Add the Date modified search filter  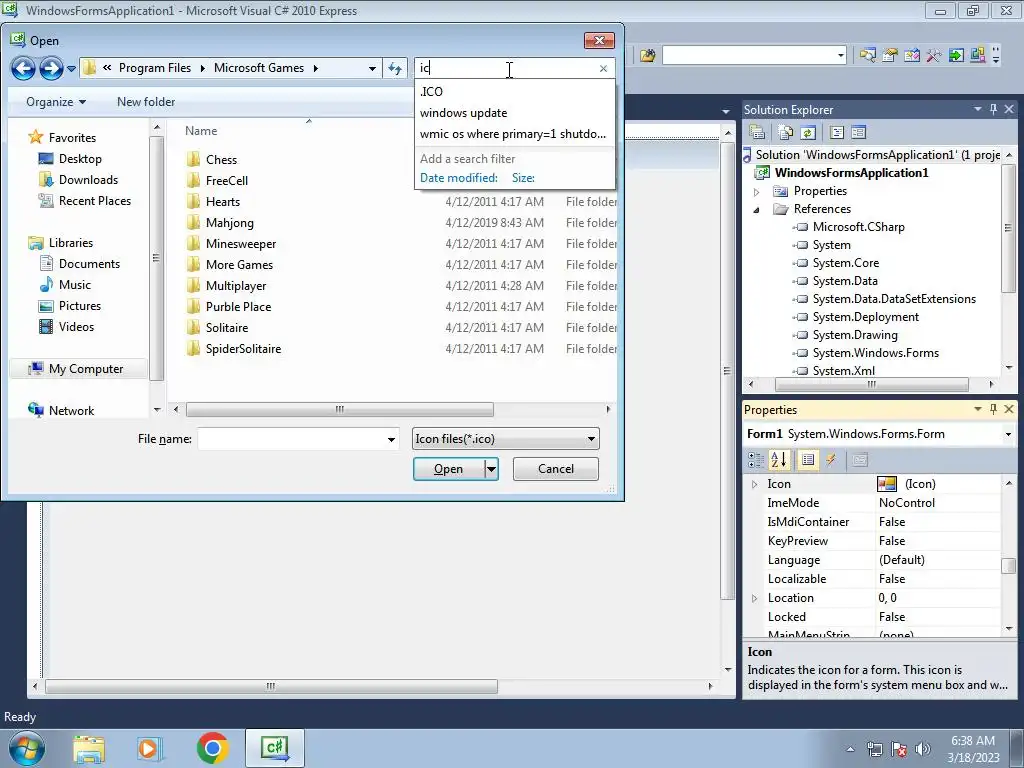458,178
